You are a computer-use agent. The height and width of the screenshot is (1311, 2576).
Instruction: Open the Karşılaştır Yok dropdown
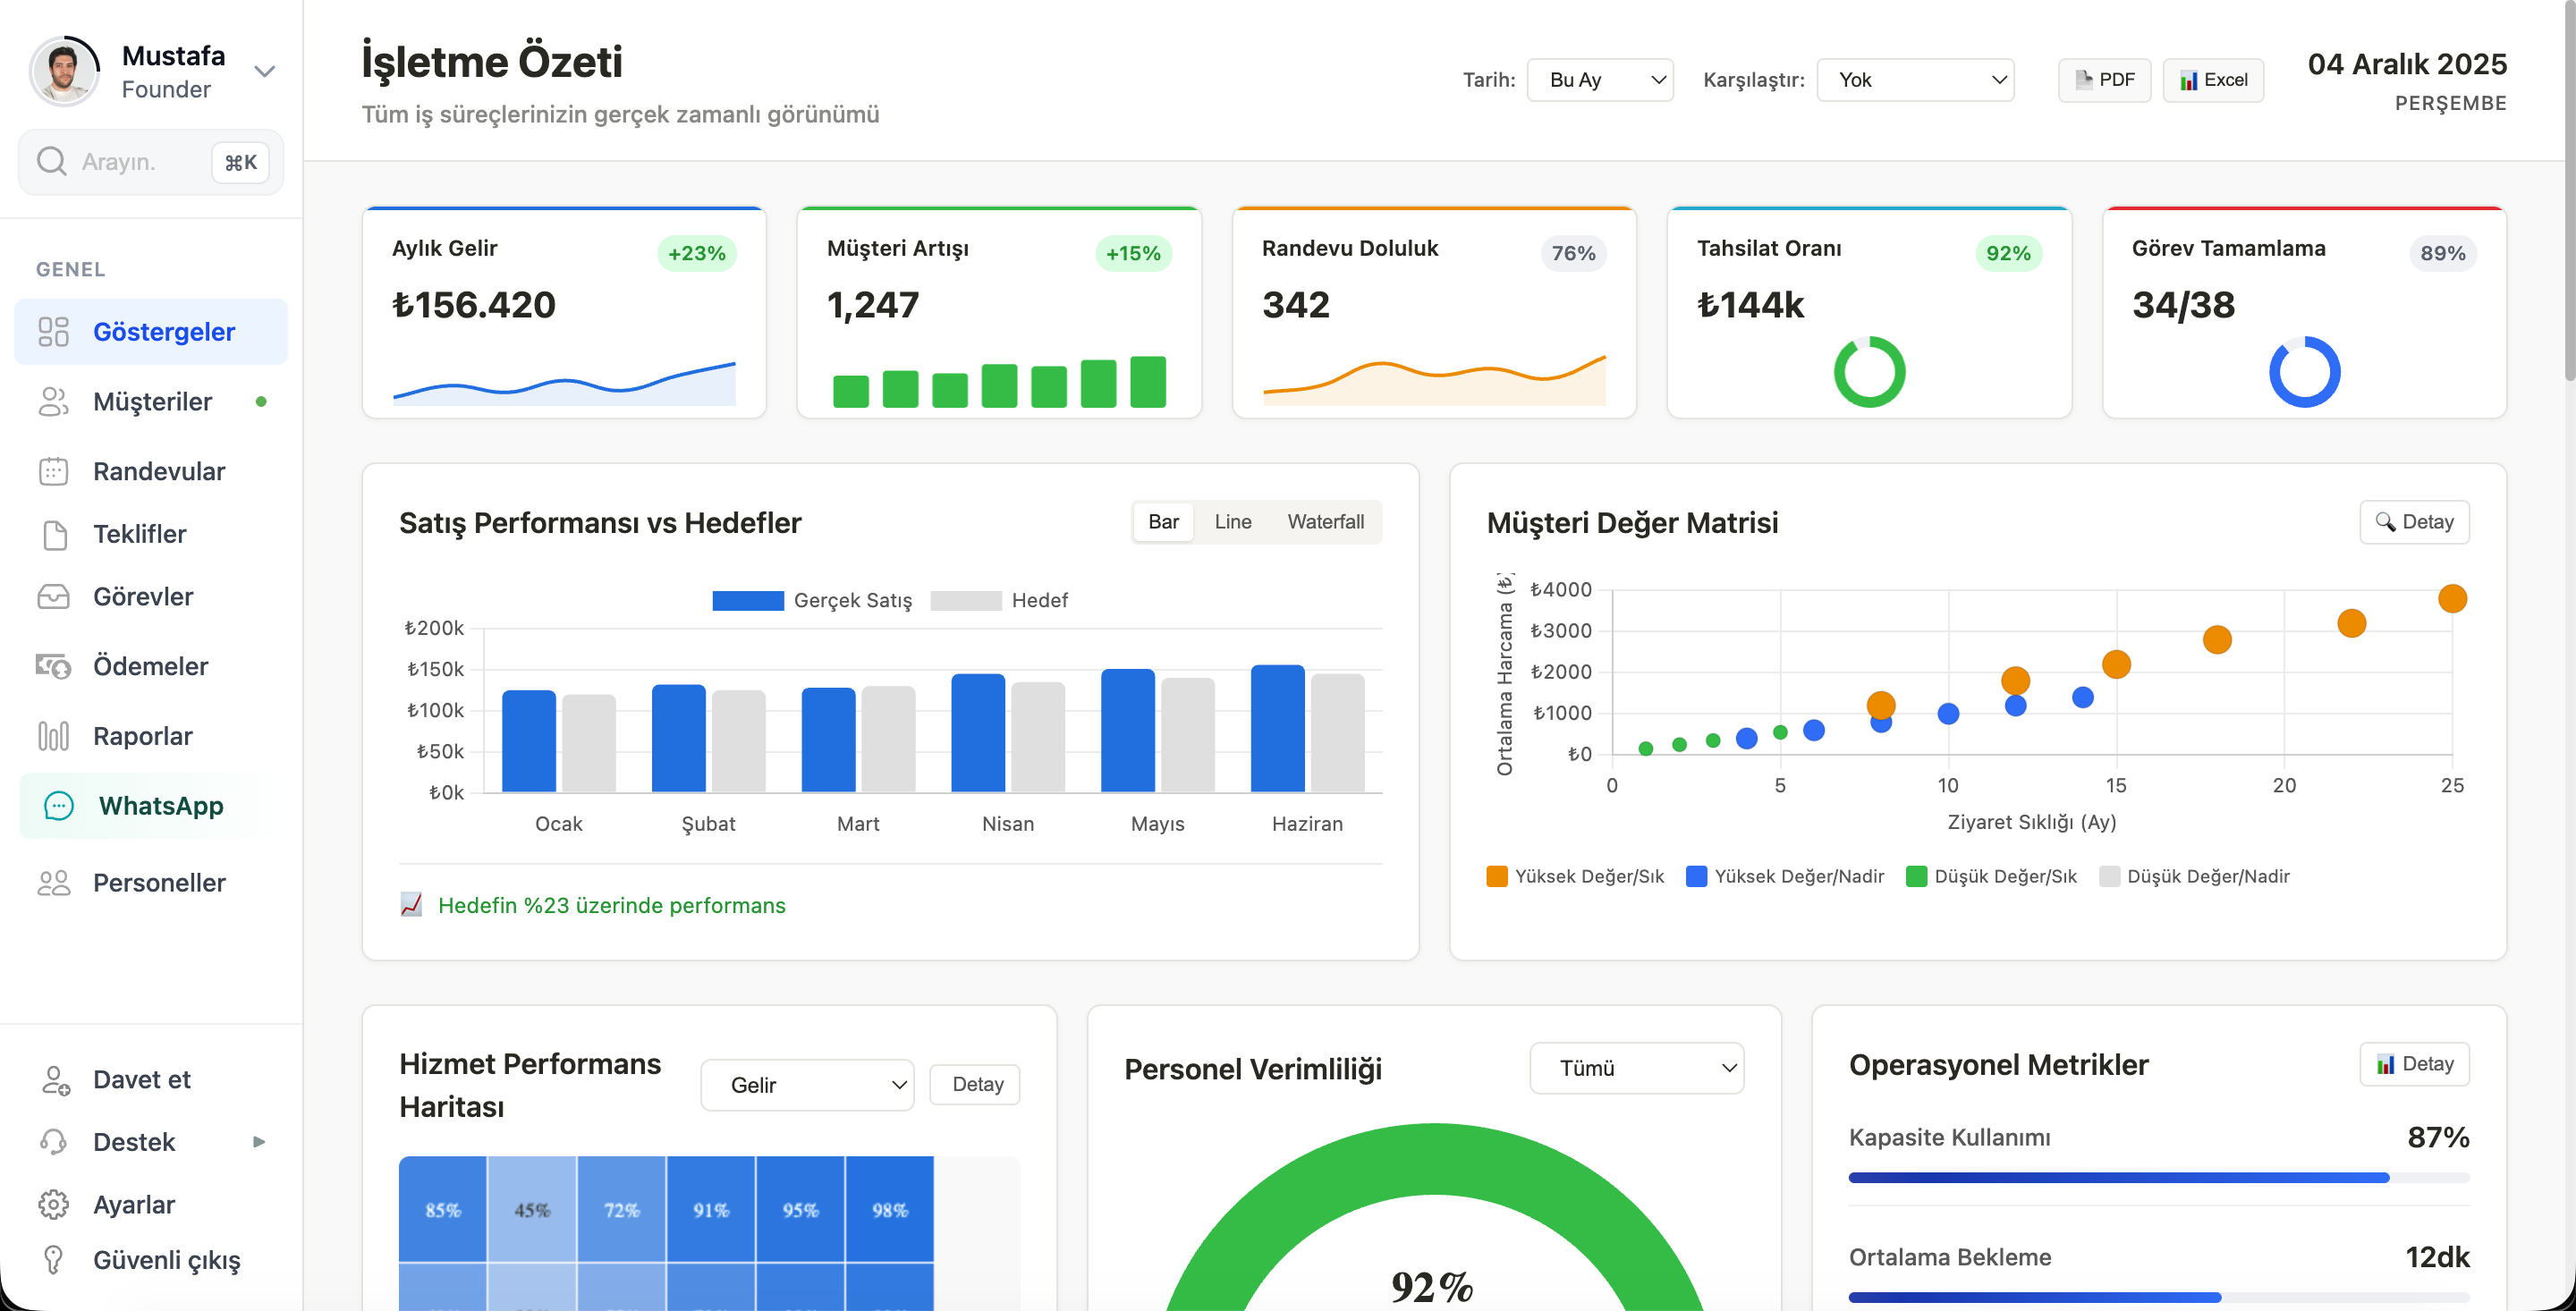(x=1915, y=80)
